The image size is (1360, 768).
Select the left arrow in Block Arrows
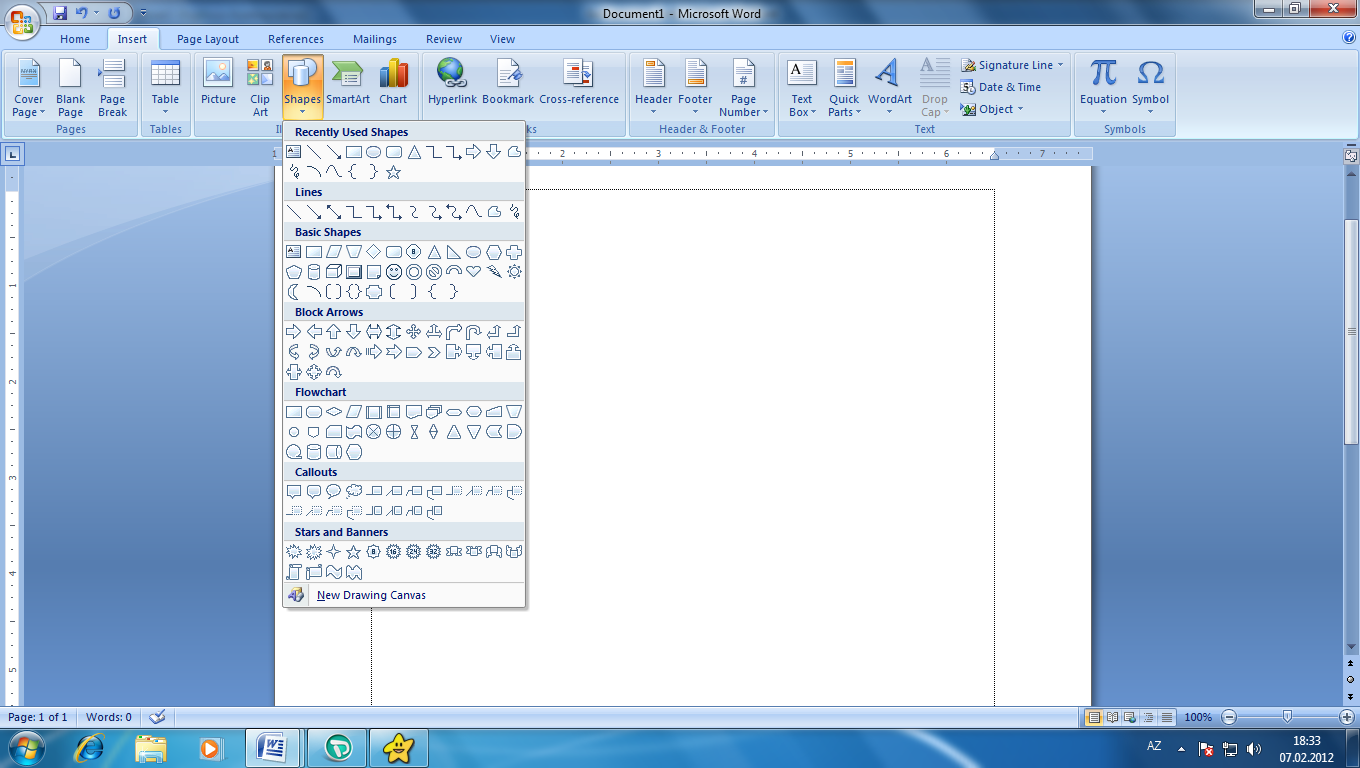[x=314, y=332]
